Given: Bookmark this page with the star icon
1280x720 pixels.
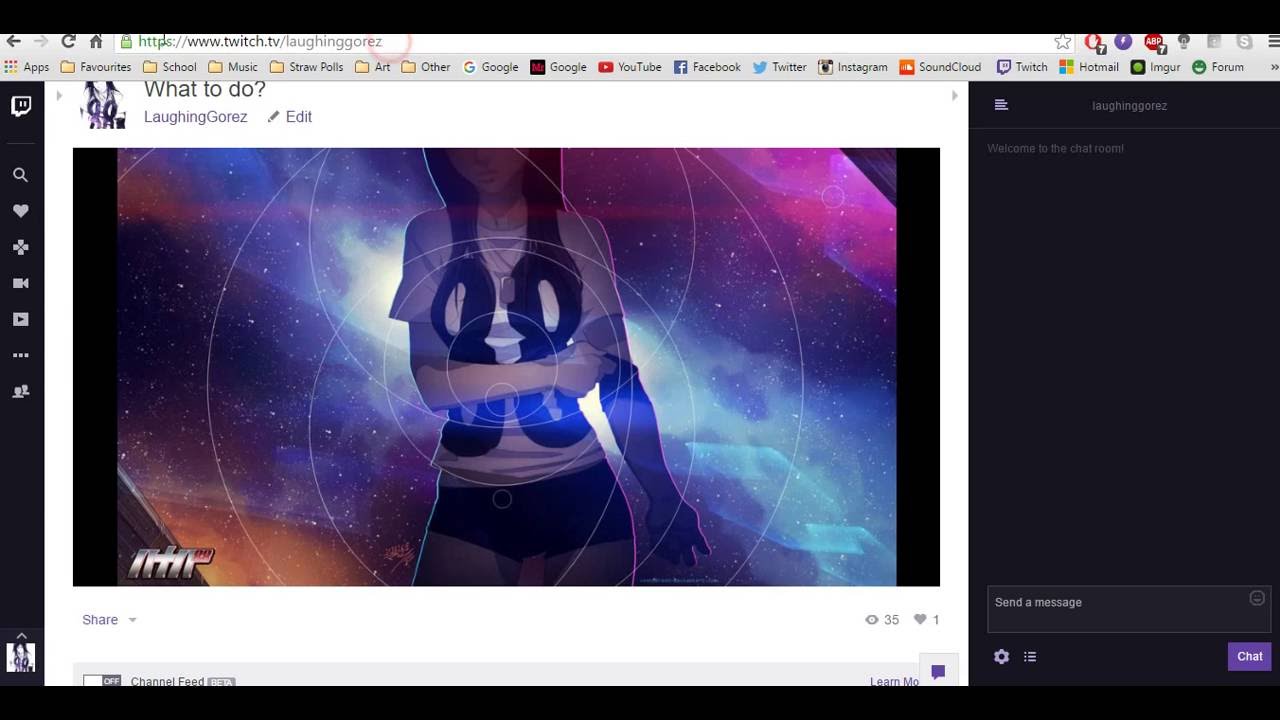Looking at the screenshot, I should pos(1062,41).
